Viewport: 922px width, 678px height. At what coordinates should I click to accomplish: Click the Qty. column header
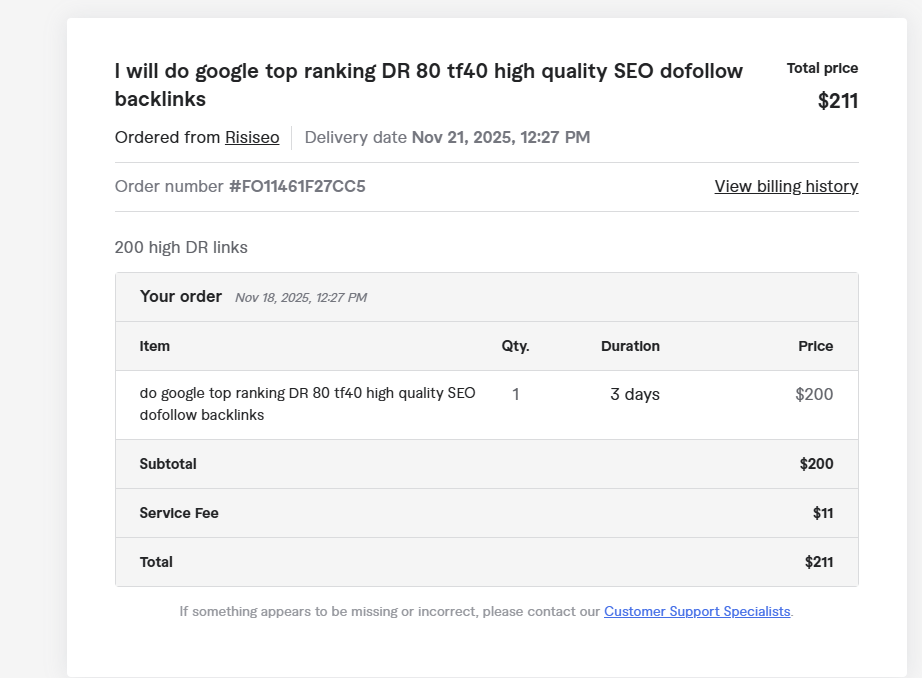(x=515, y=346)
